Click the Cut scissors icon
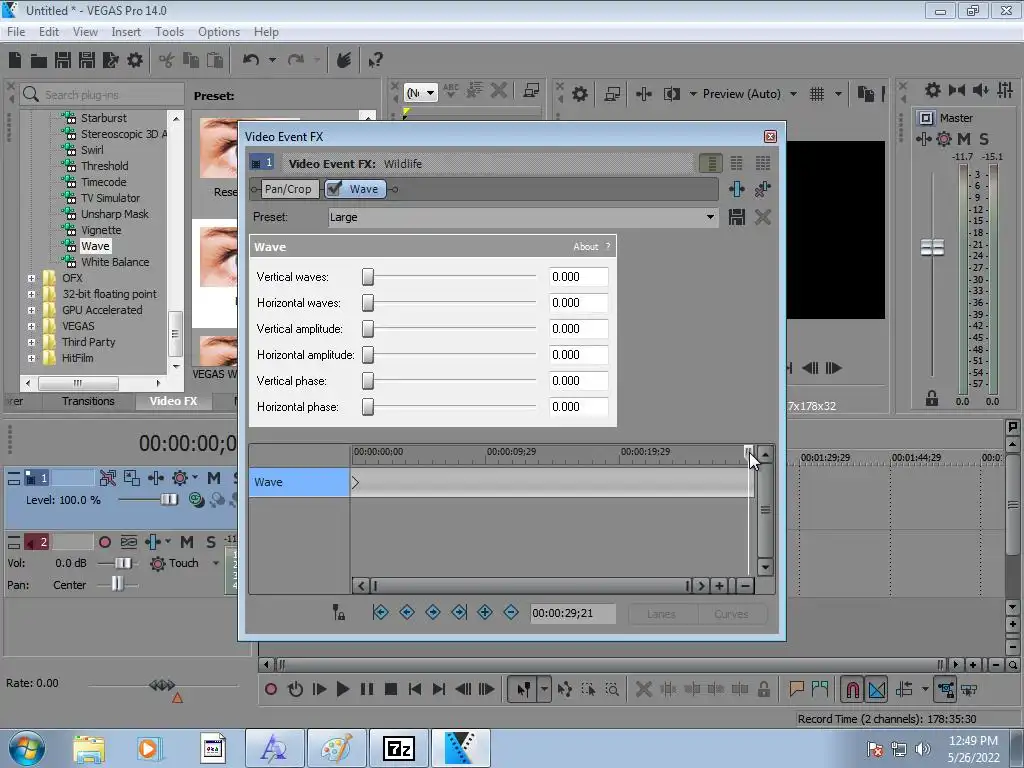Viewport: 1024px width, 768px height. pos(167,61)
